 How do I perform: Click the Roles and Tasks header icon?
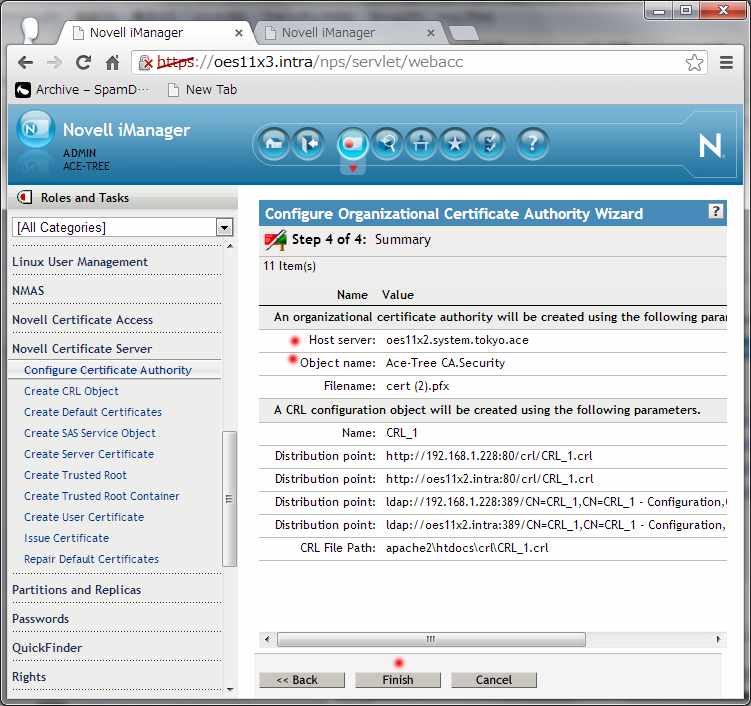pyautogui.click(x=24, y=197)
